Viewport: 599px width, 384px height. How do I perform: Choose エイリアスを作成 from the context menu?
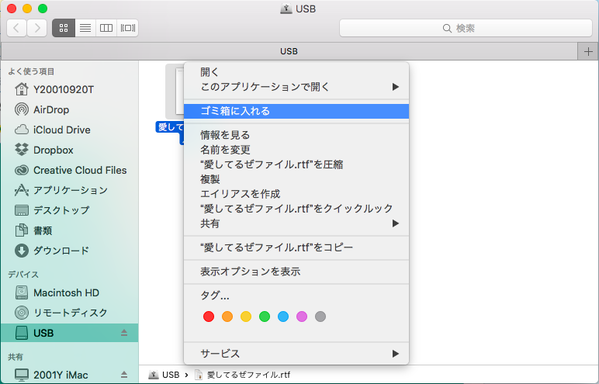click(296, 194)
